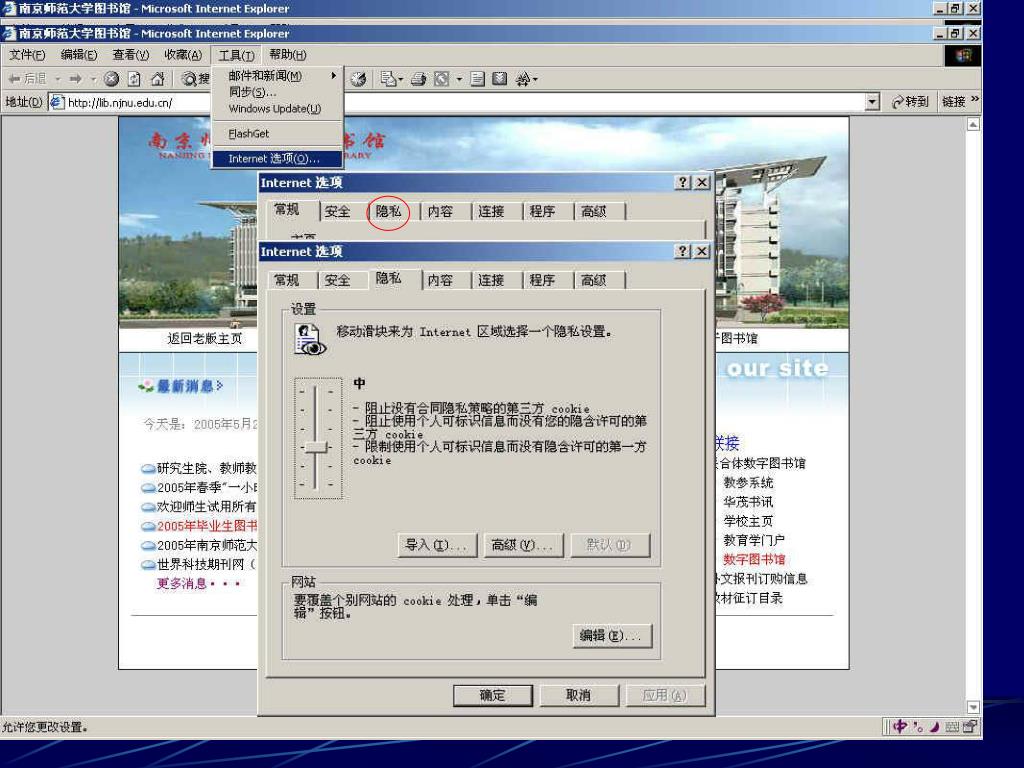Select the 程序 tab in front dialog

(542, 280)
